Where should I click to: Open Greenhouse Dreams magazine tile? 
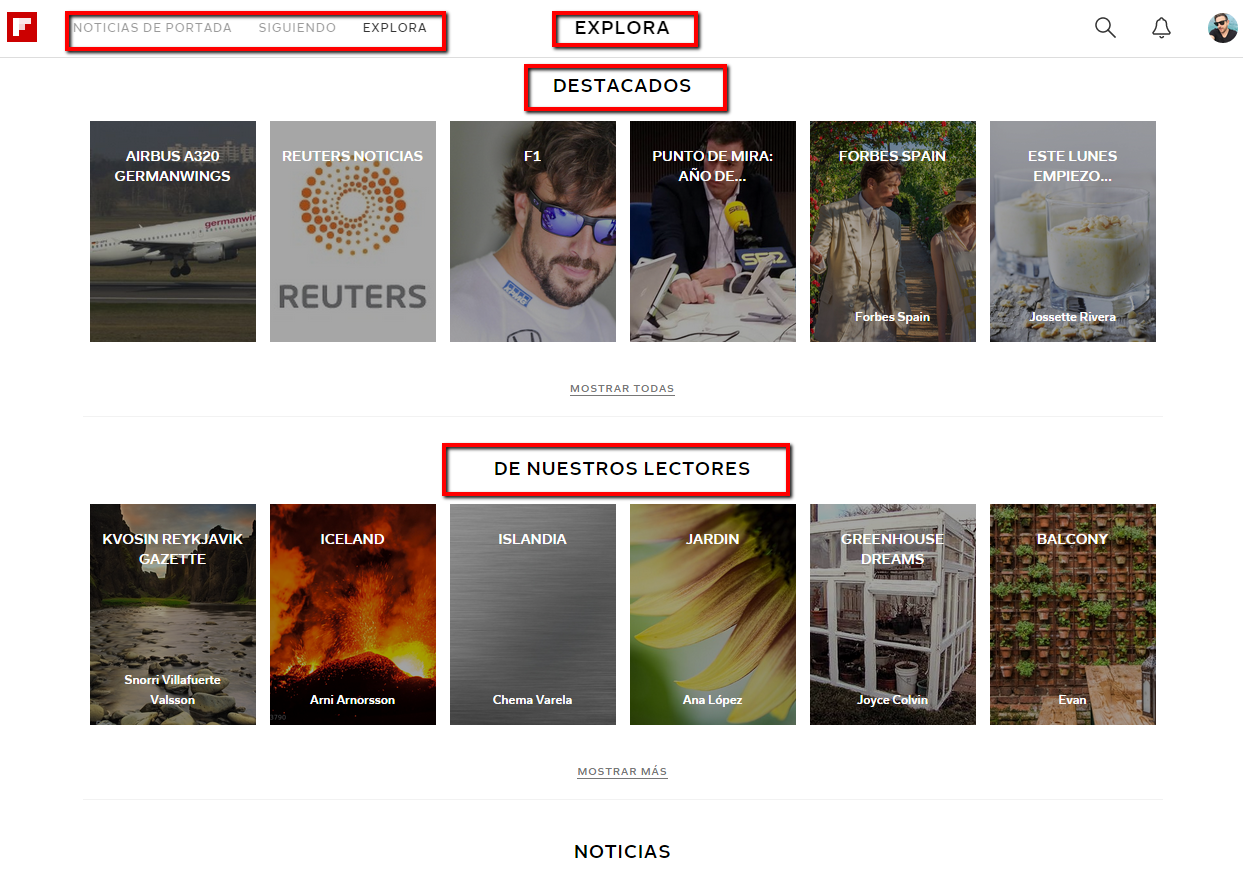click(893, 615)
